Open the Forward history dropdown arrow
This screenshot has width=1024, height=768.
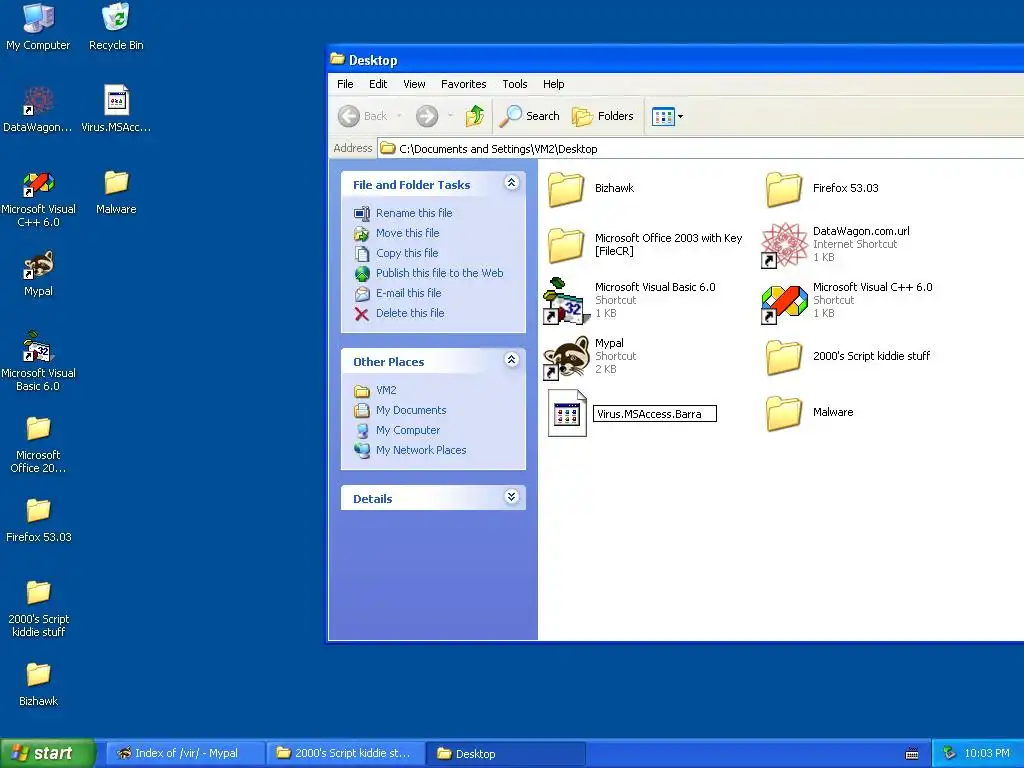pyautogui.click(x=450, y=116)
